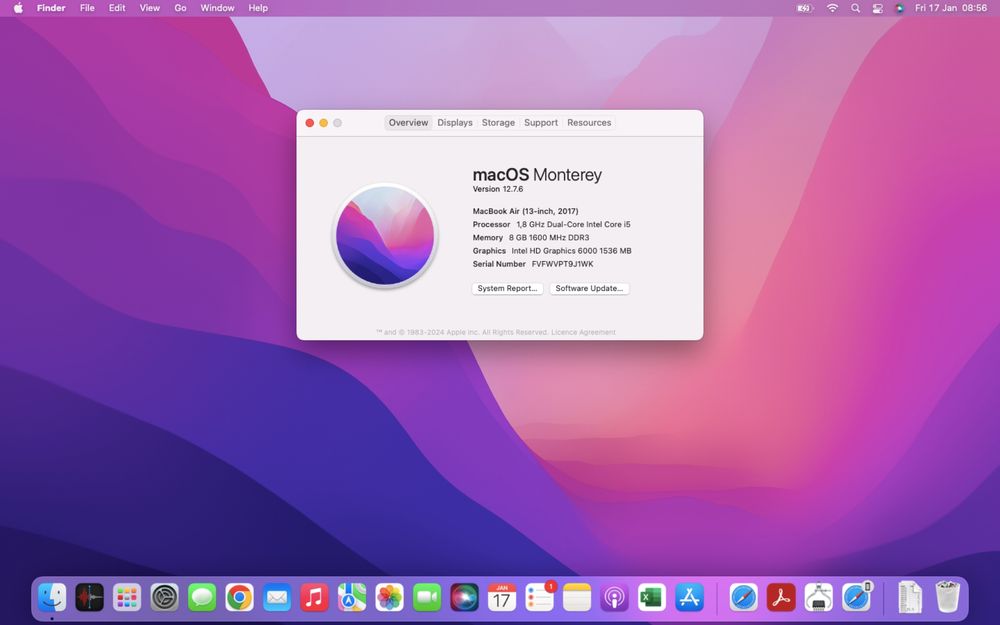This screenshot has width=1000, height=625.
Task: Open Finder from the dock
Action: pos(52,598)
